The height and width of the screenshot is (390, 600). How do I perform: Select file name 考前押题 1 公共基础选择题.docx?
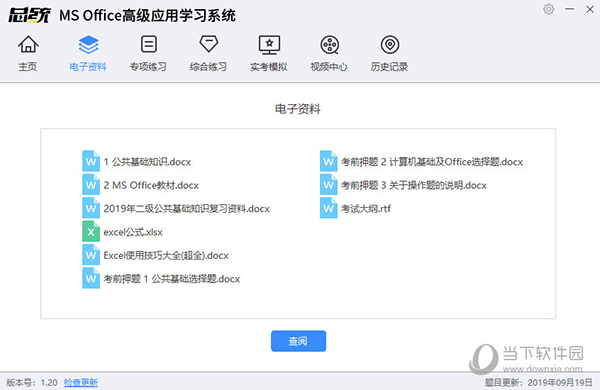pyautogui.click(x=172, y=279)
